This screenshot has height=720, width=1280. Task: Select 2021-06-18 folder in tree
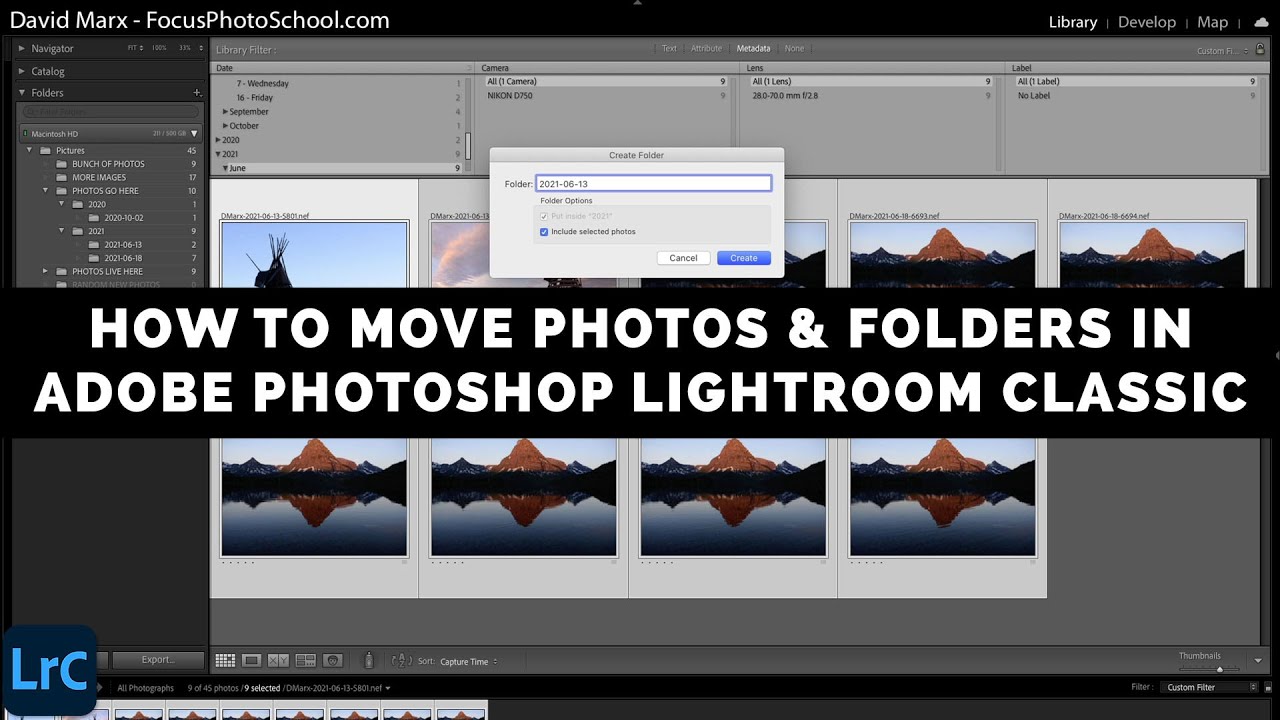(123, 258)
